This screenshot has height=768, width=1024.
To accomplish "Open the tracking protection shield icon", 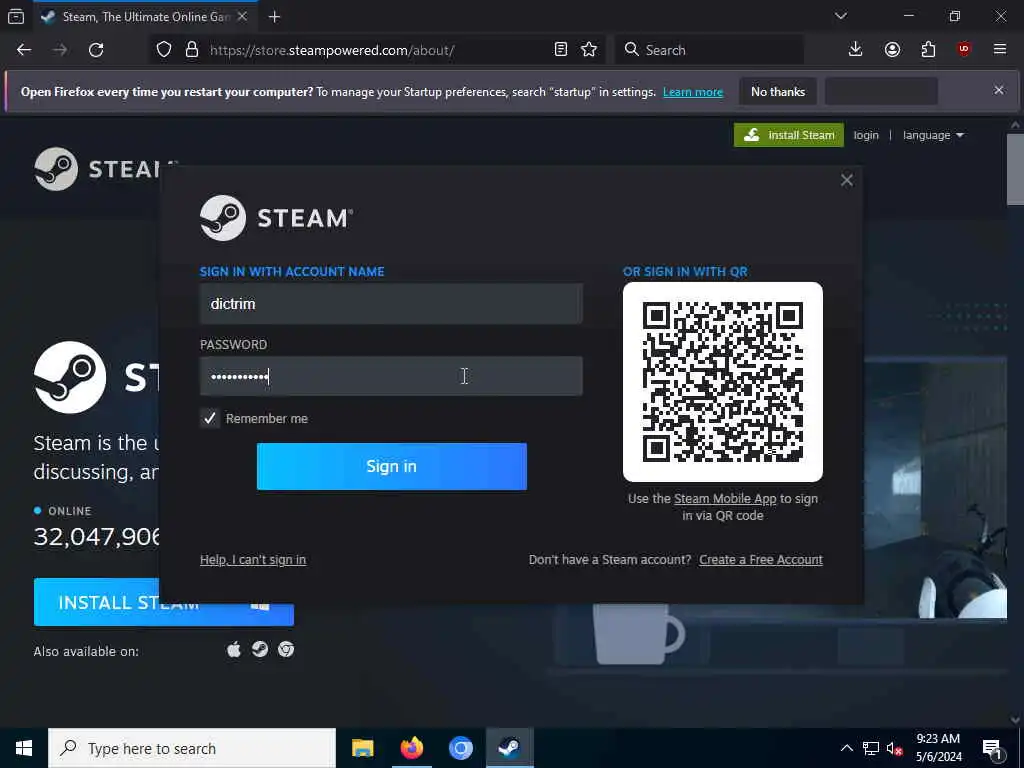I will pos(164,50).
